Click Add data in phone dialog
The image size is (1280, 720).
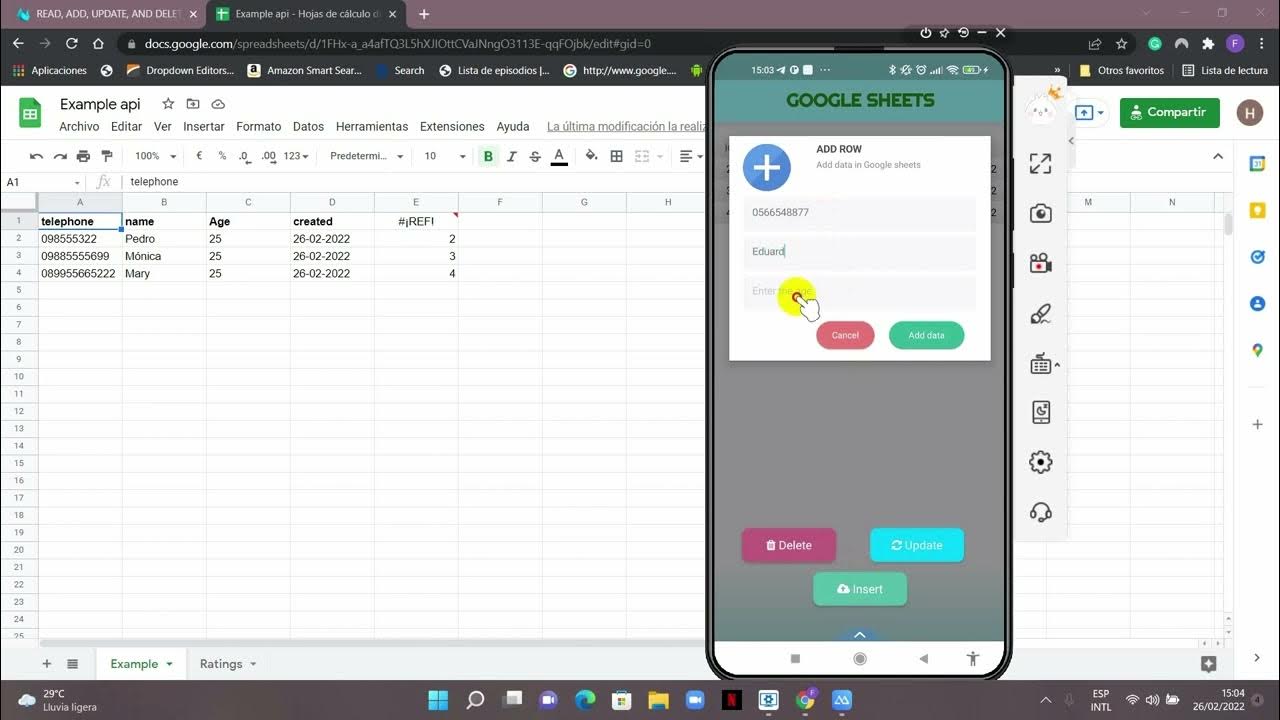click(926, 335)
